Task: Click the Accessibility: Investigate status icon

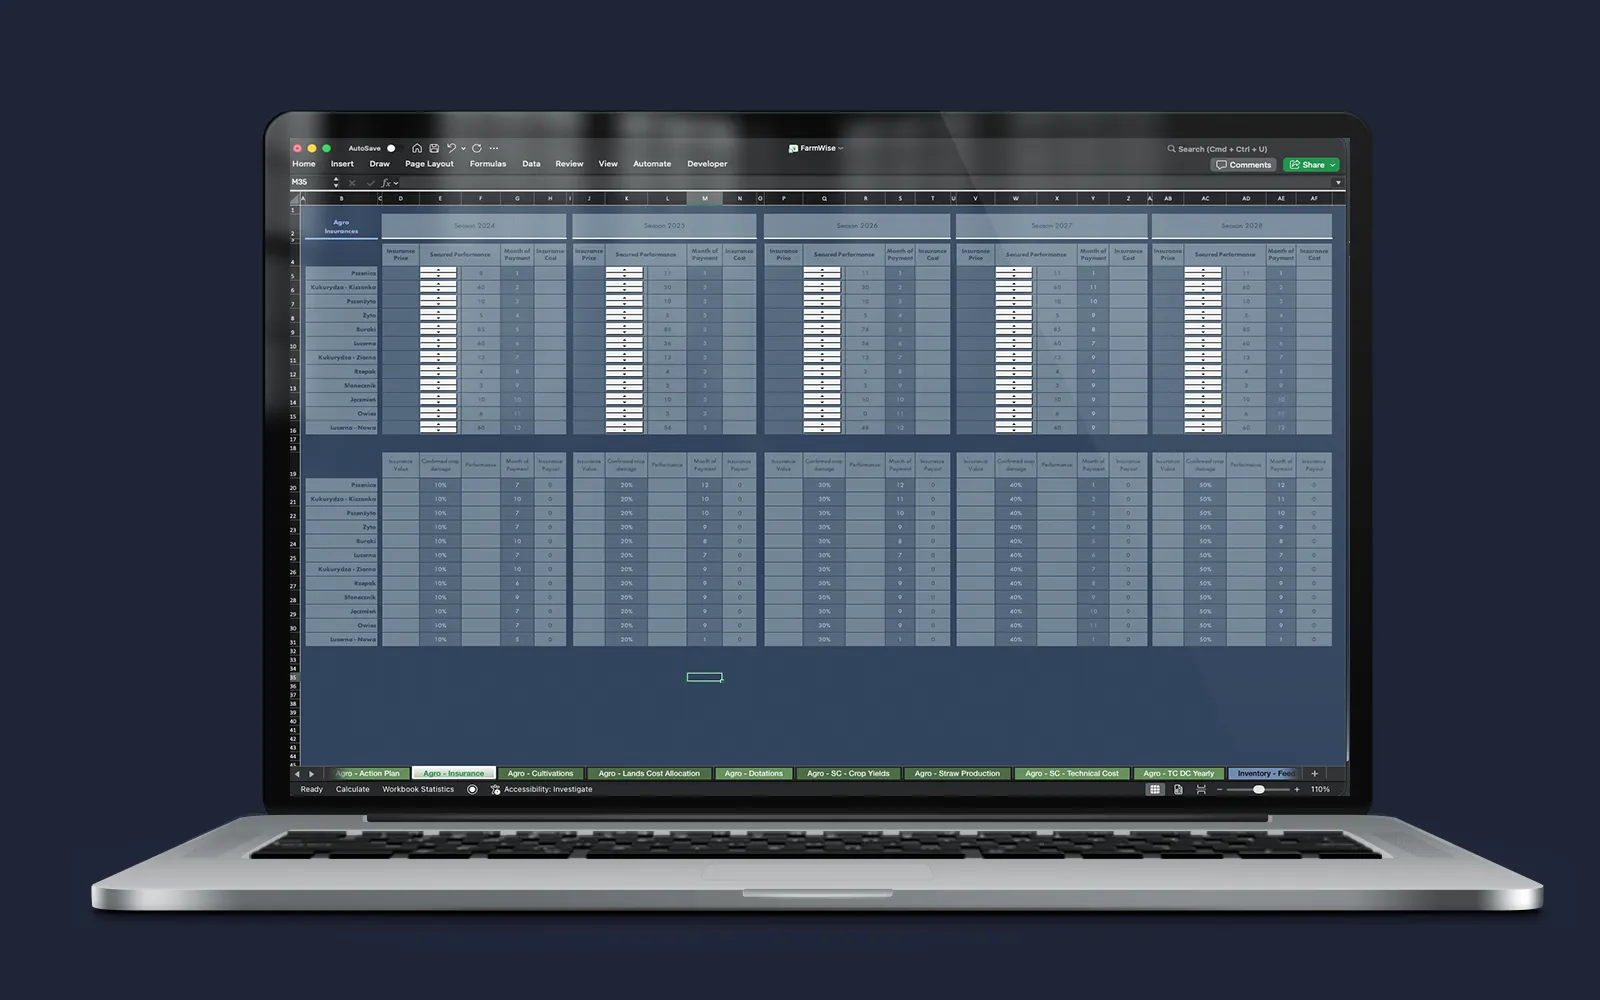Action: coord(495,789)
